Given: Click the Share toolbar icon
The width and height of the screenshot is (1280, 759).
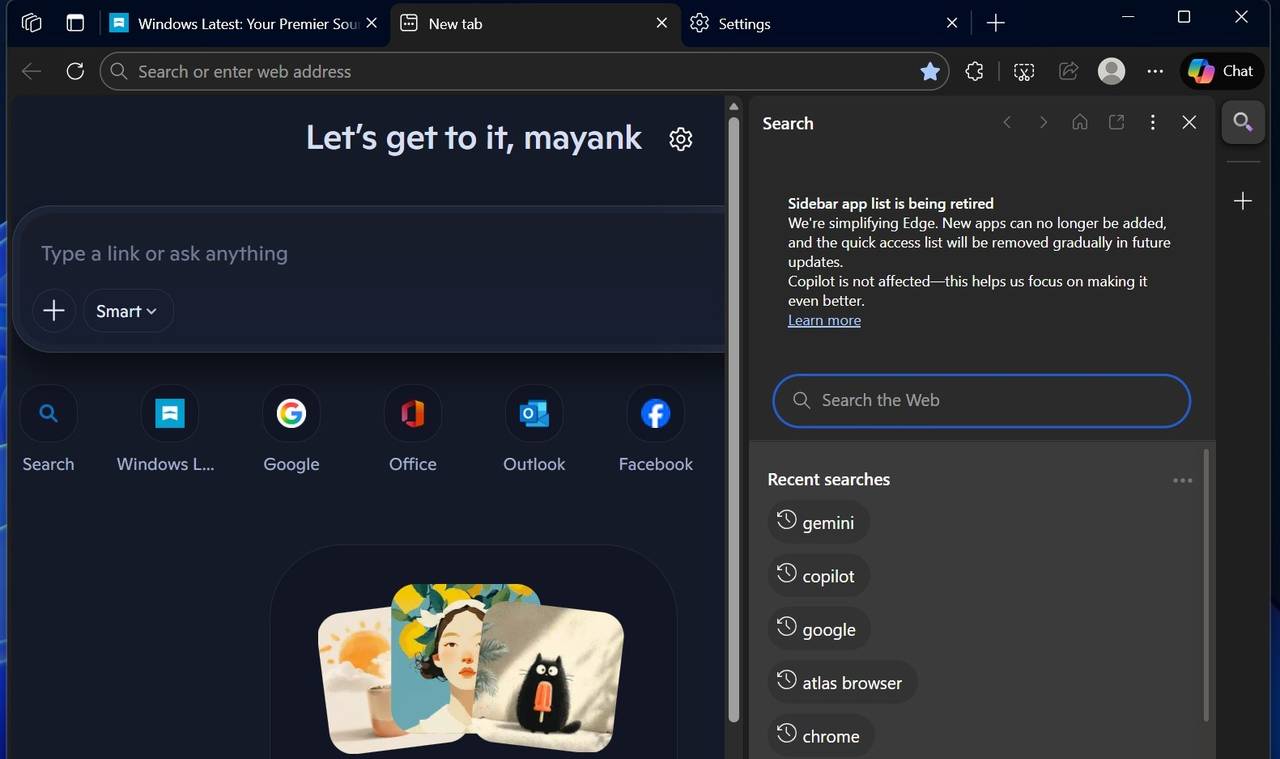Looking at the screenshot, I should click(1068, 71).
